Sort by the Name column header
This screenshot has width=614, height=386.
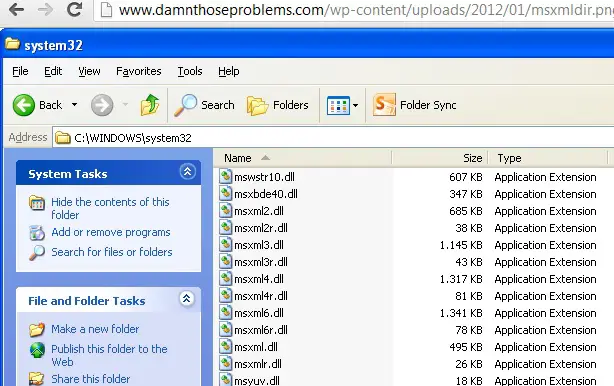(x=302, y=158)
